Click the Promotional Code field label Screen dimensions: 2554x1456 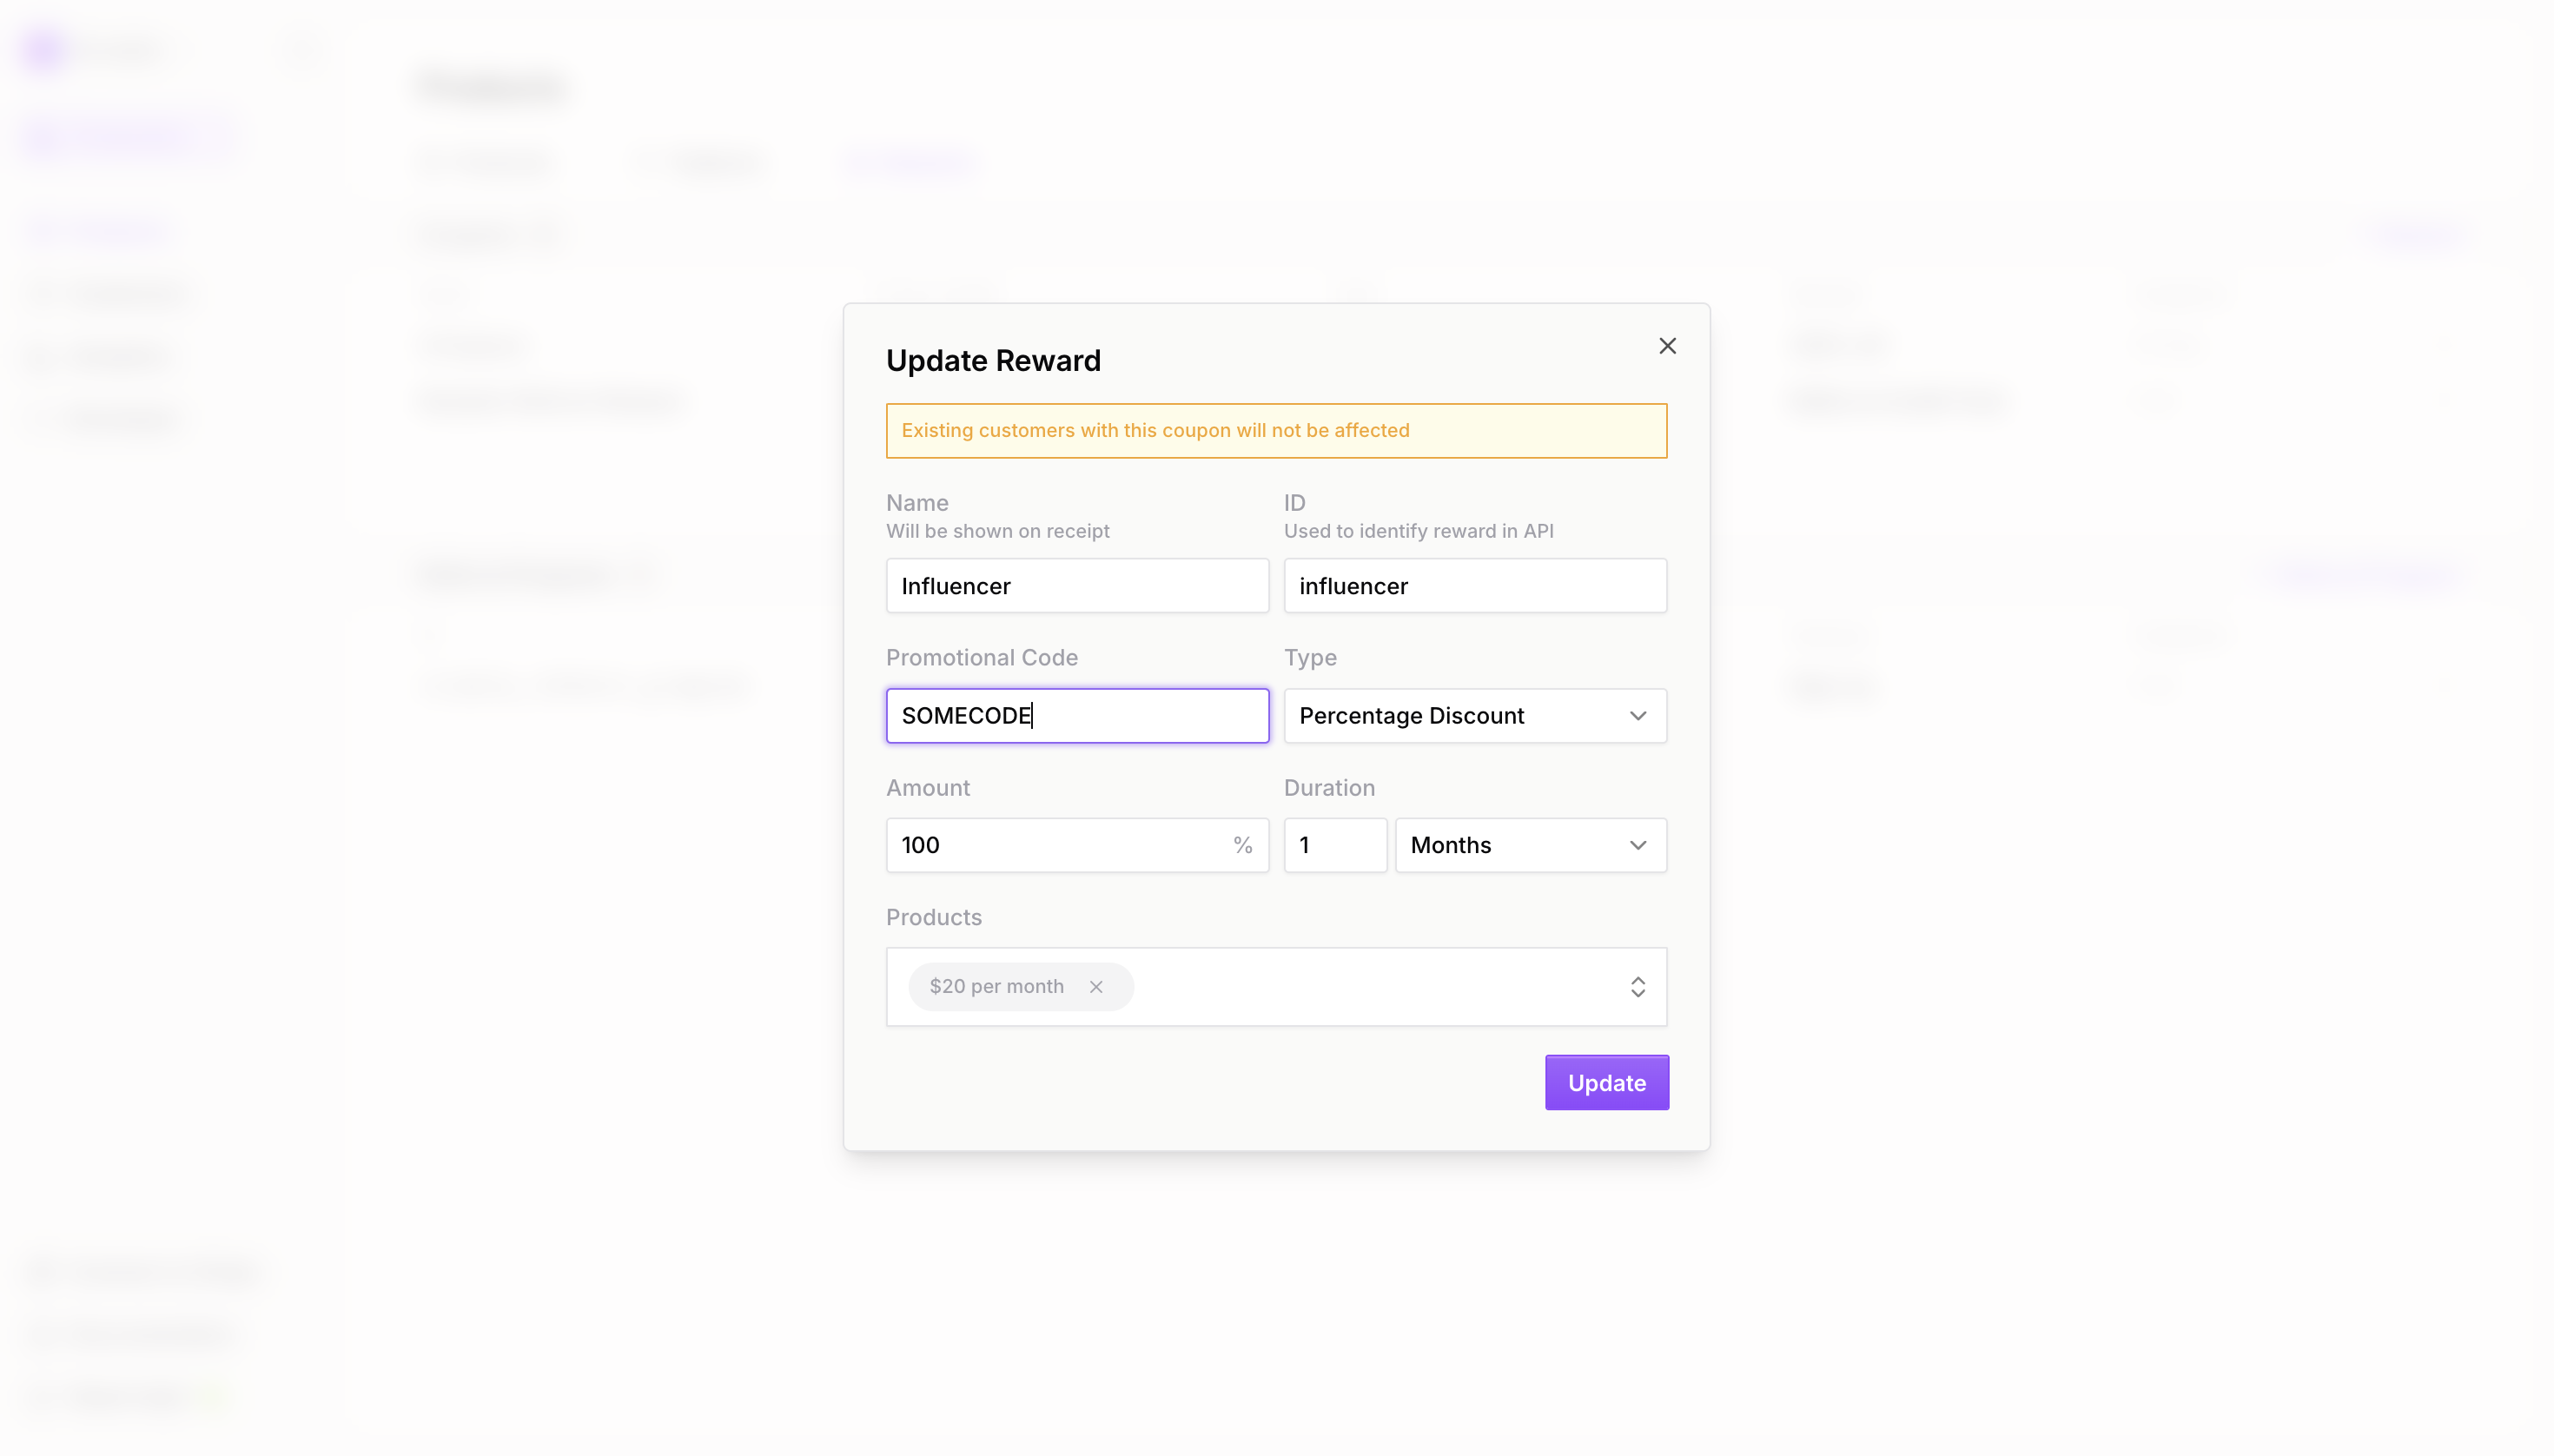point(981,658)
